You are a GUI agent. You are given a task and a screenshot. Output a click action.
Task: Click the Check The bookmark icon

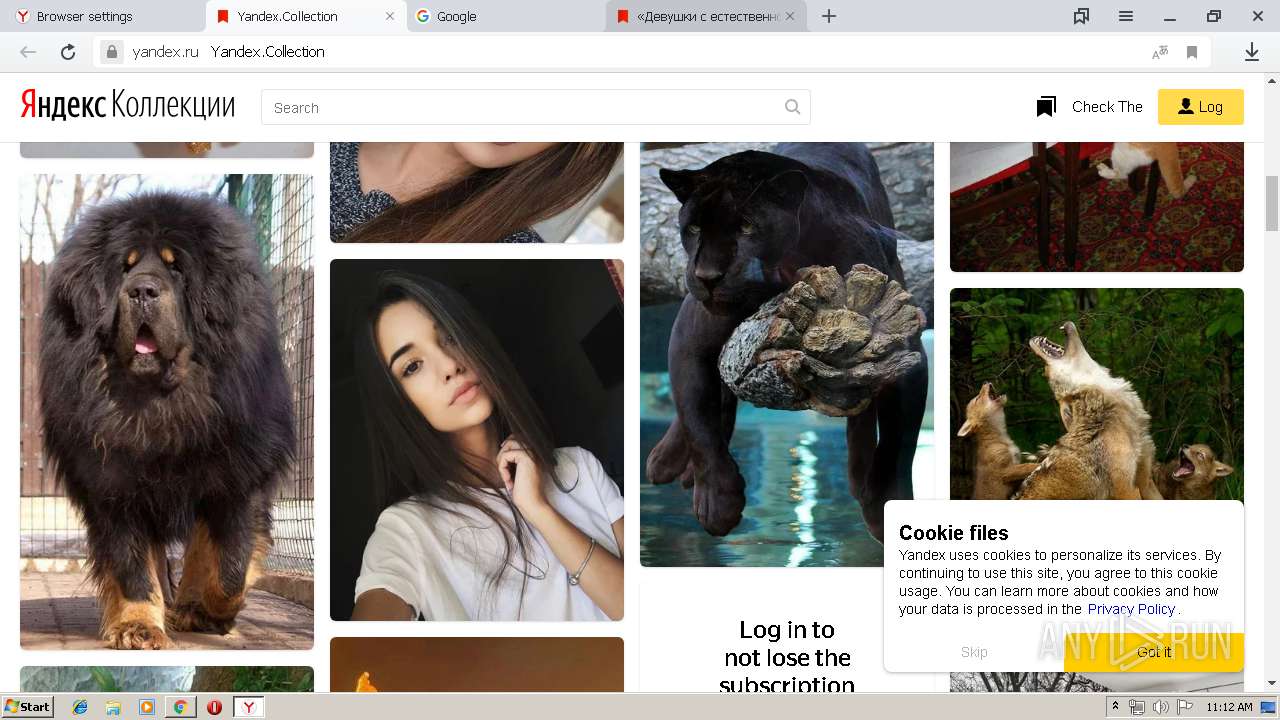pyautogui.click(x=1046, y=107)
